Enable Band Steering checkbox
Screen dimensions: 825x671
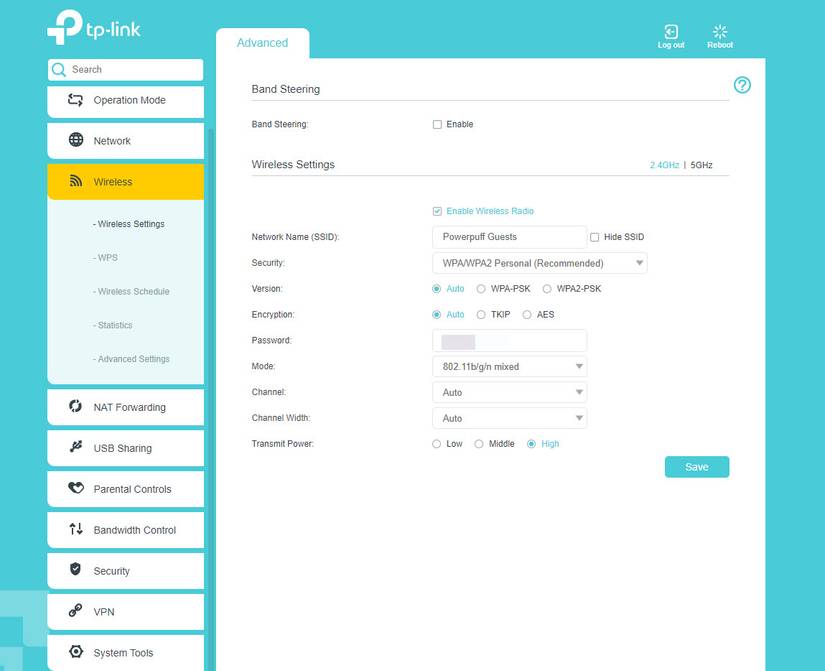coord(437,124)
